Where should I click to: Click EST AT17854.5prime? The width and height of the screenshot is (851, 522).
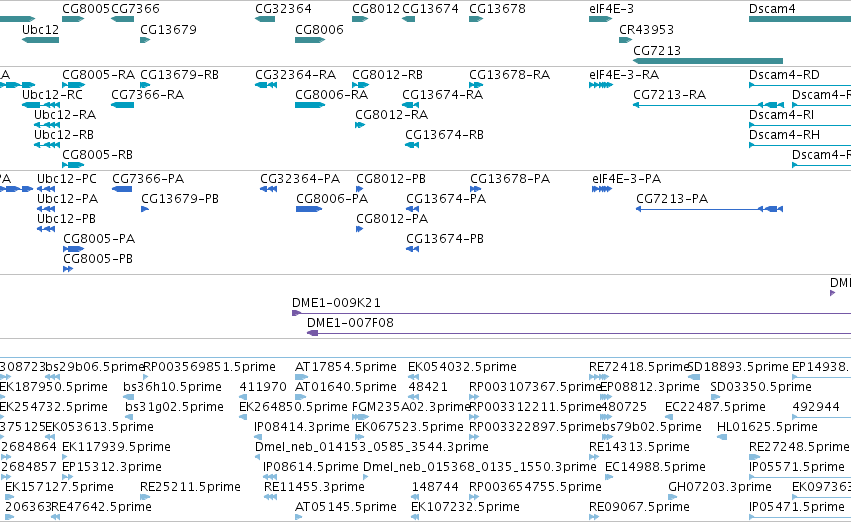pyautogui.click(x=301, y=377)
